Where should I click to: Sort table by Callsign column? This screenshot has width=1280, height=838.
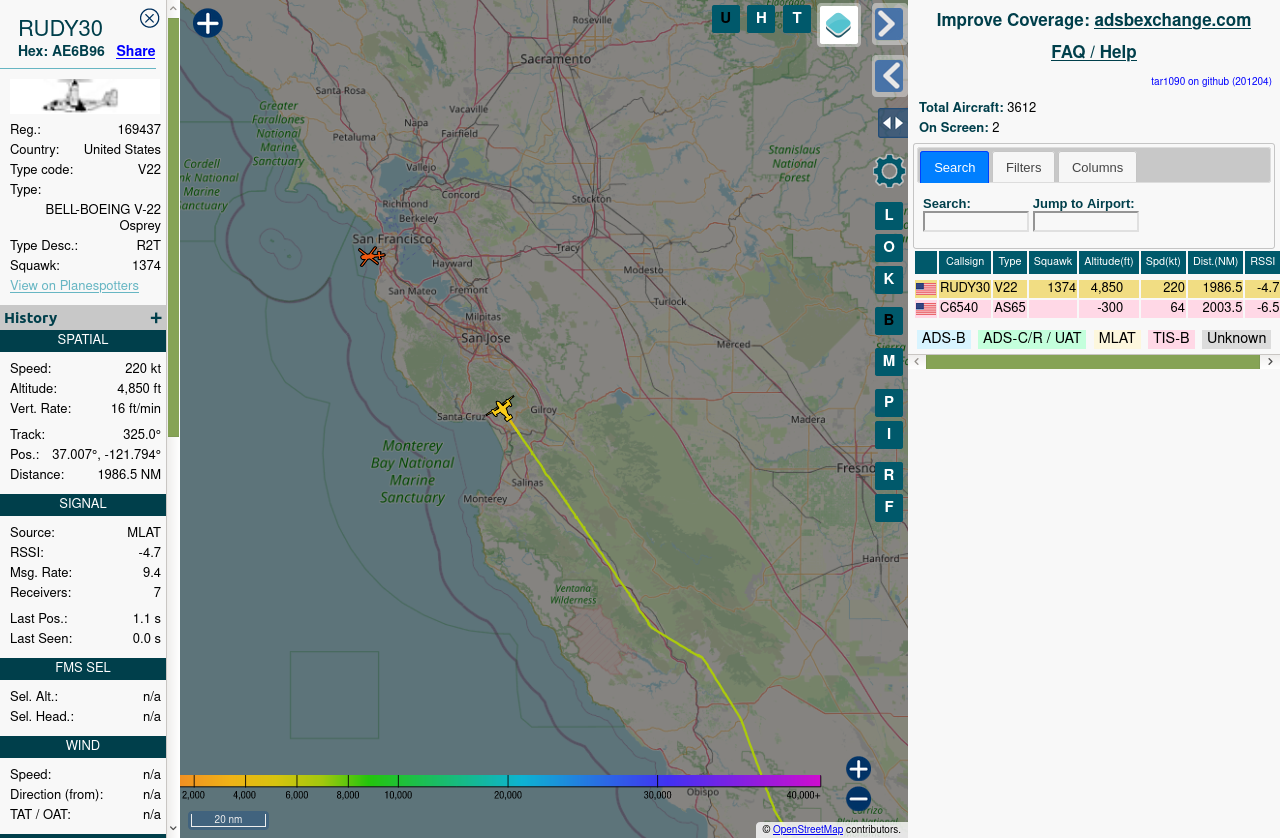(x=965, y=262)
